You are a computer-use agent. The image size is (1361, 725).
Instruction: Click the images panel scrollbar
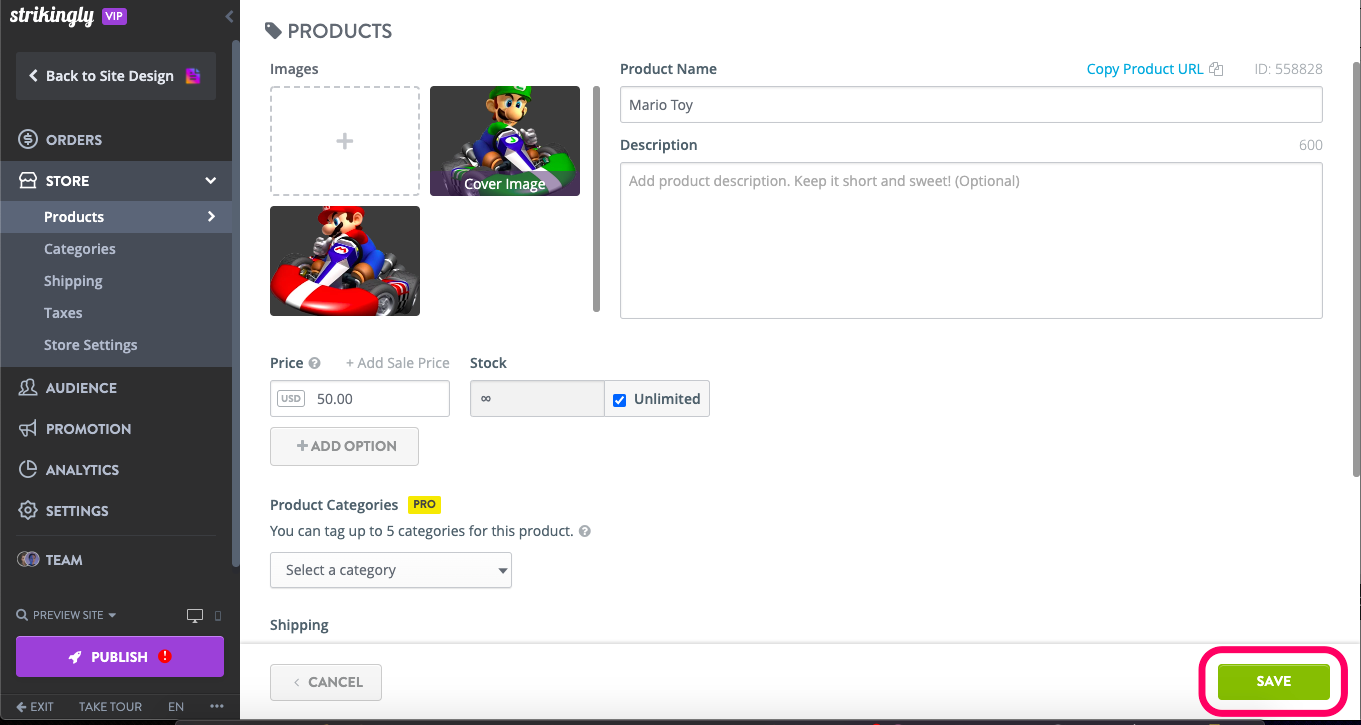click(x=597, y=200)
